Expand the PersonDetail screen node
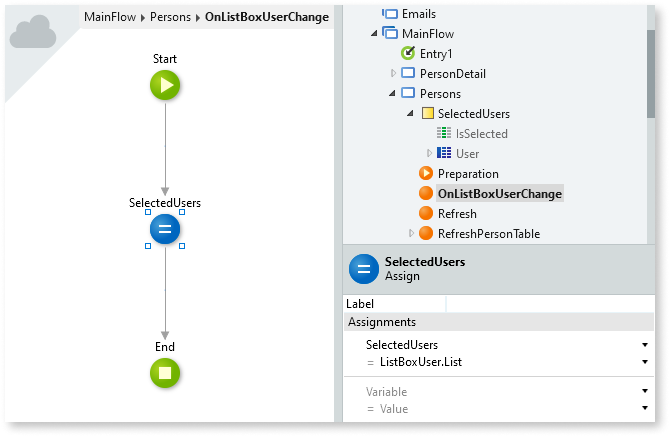This screenshot has width=670, height=437. point(393,73)
